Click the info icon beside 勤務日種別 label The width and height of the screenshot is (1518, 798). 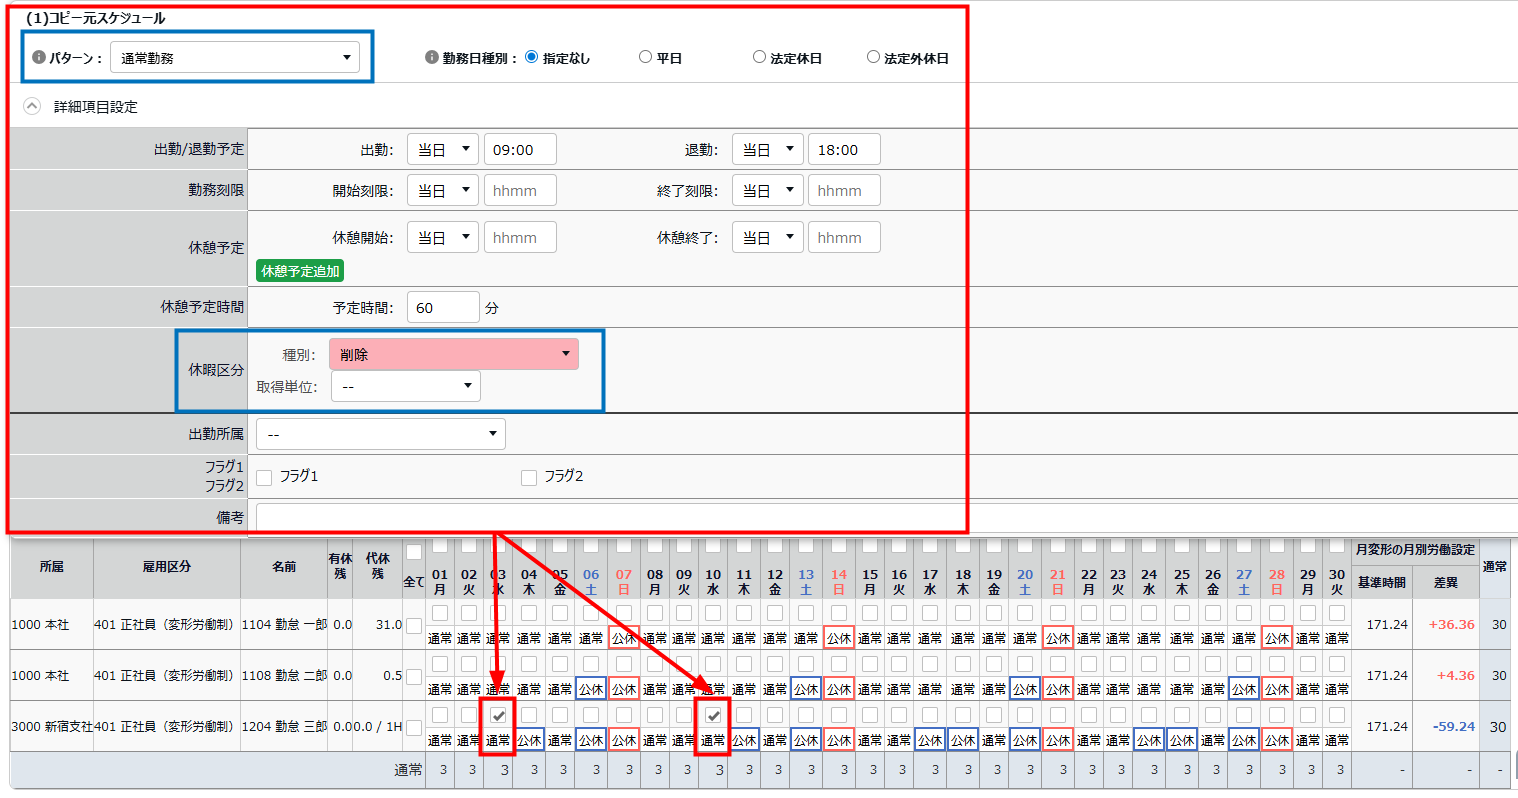(x=432, y=57)
